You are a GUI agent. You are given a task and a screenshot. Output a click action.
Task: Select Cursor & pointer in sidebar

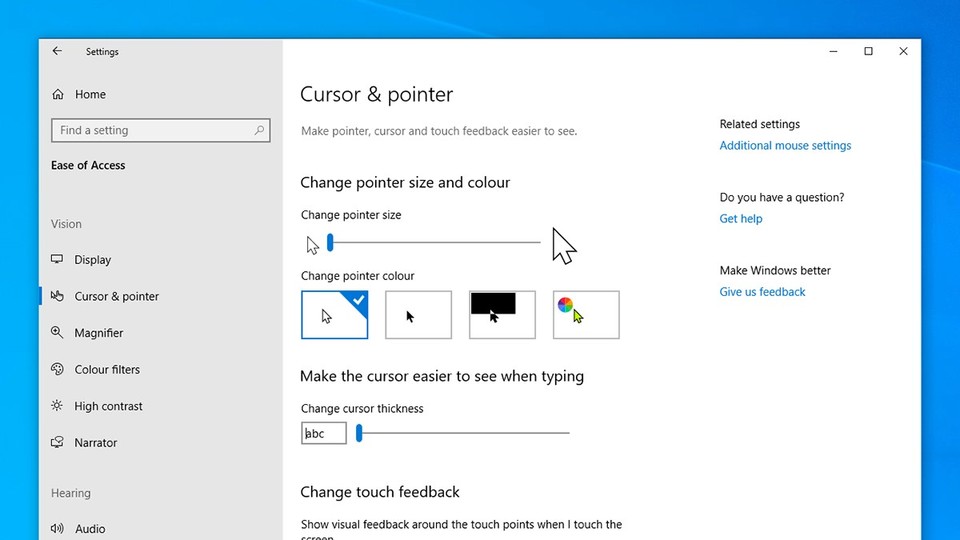[116, 296]
